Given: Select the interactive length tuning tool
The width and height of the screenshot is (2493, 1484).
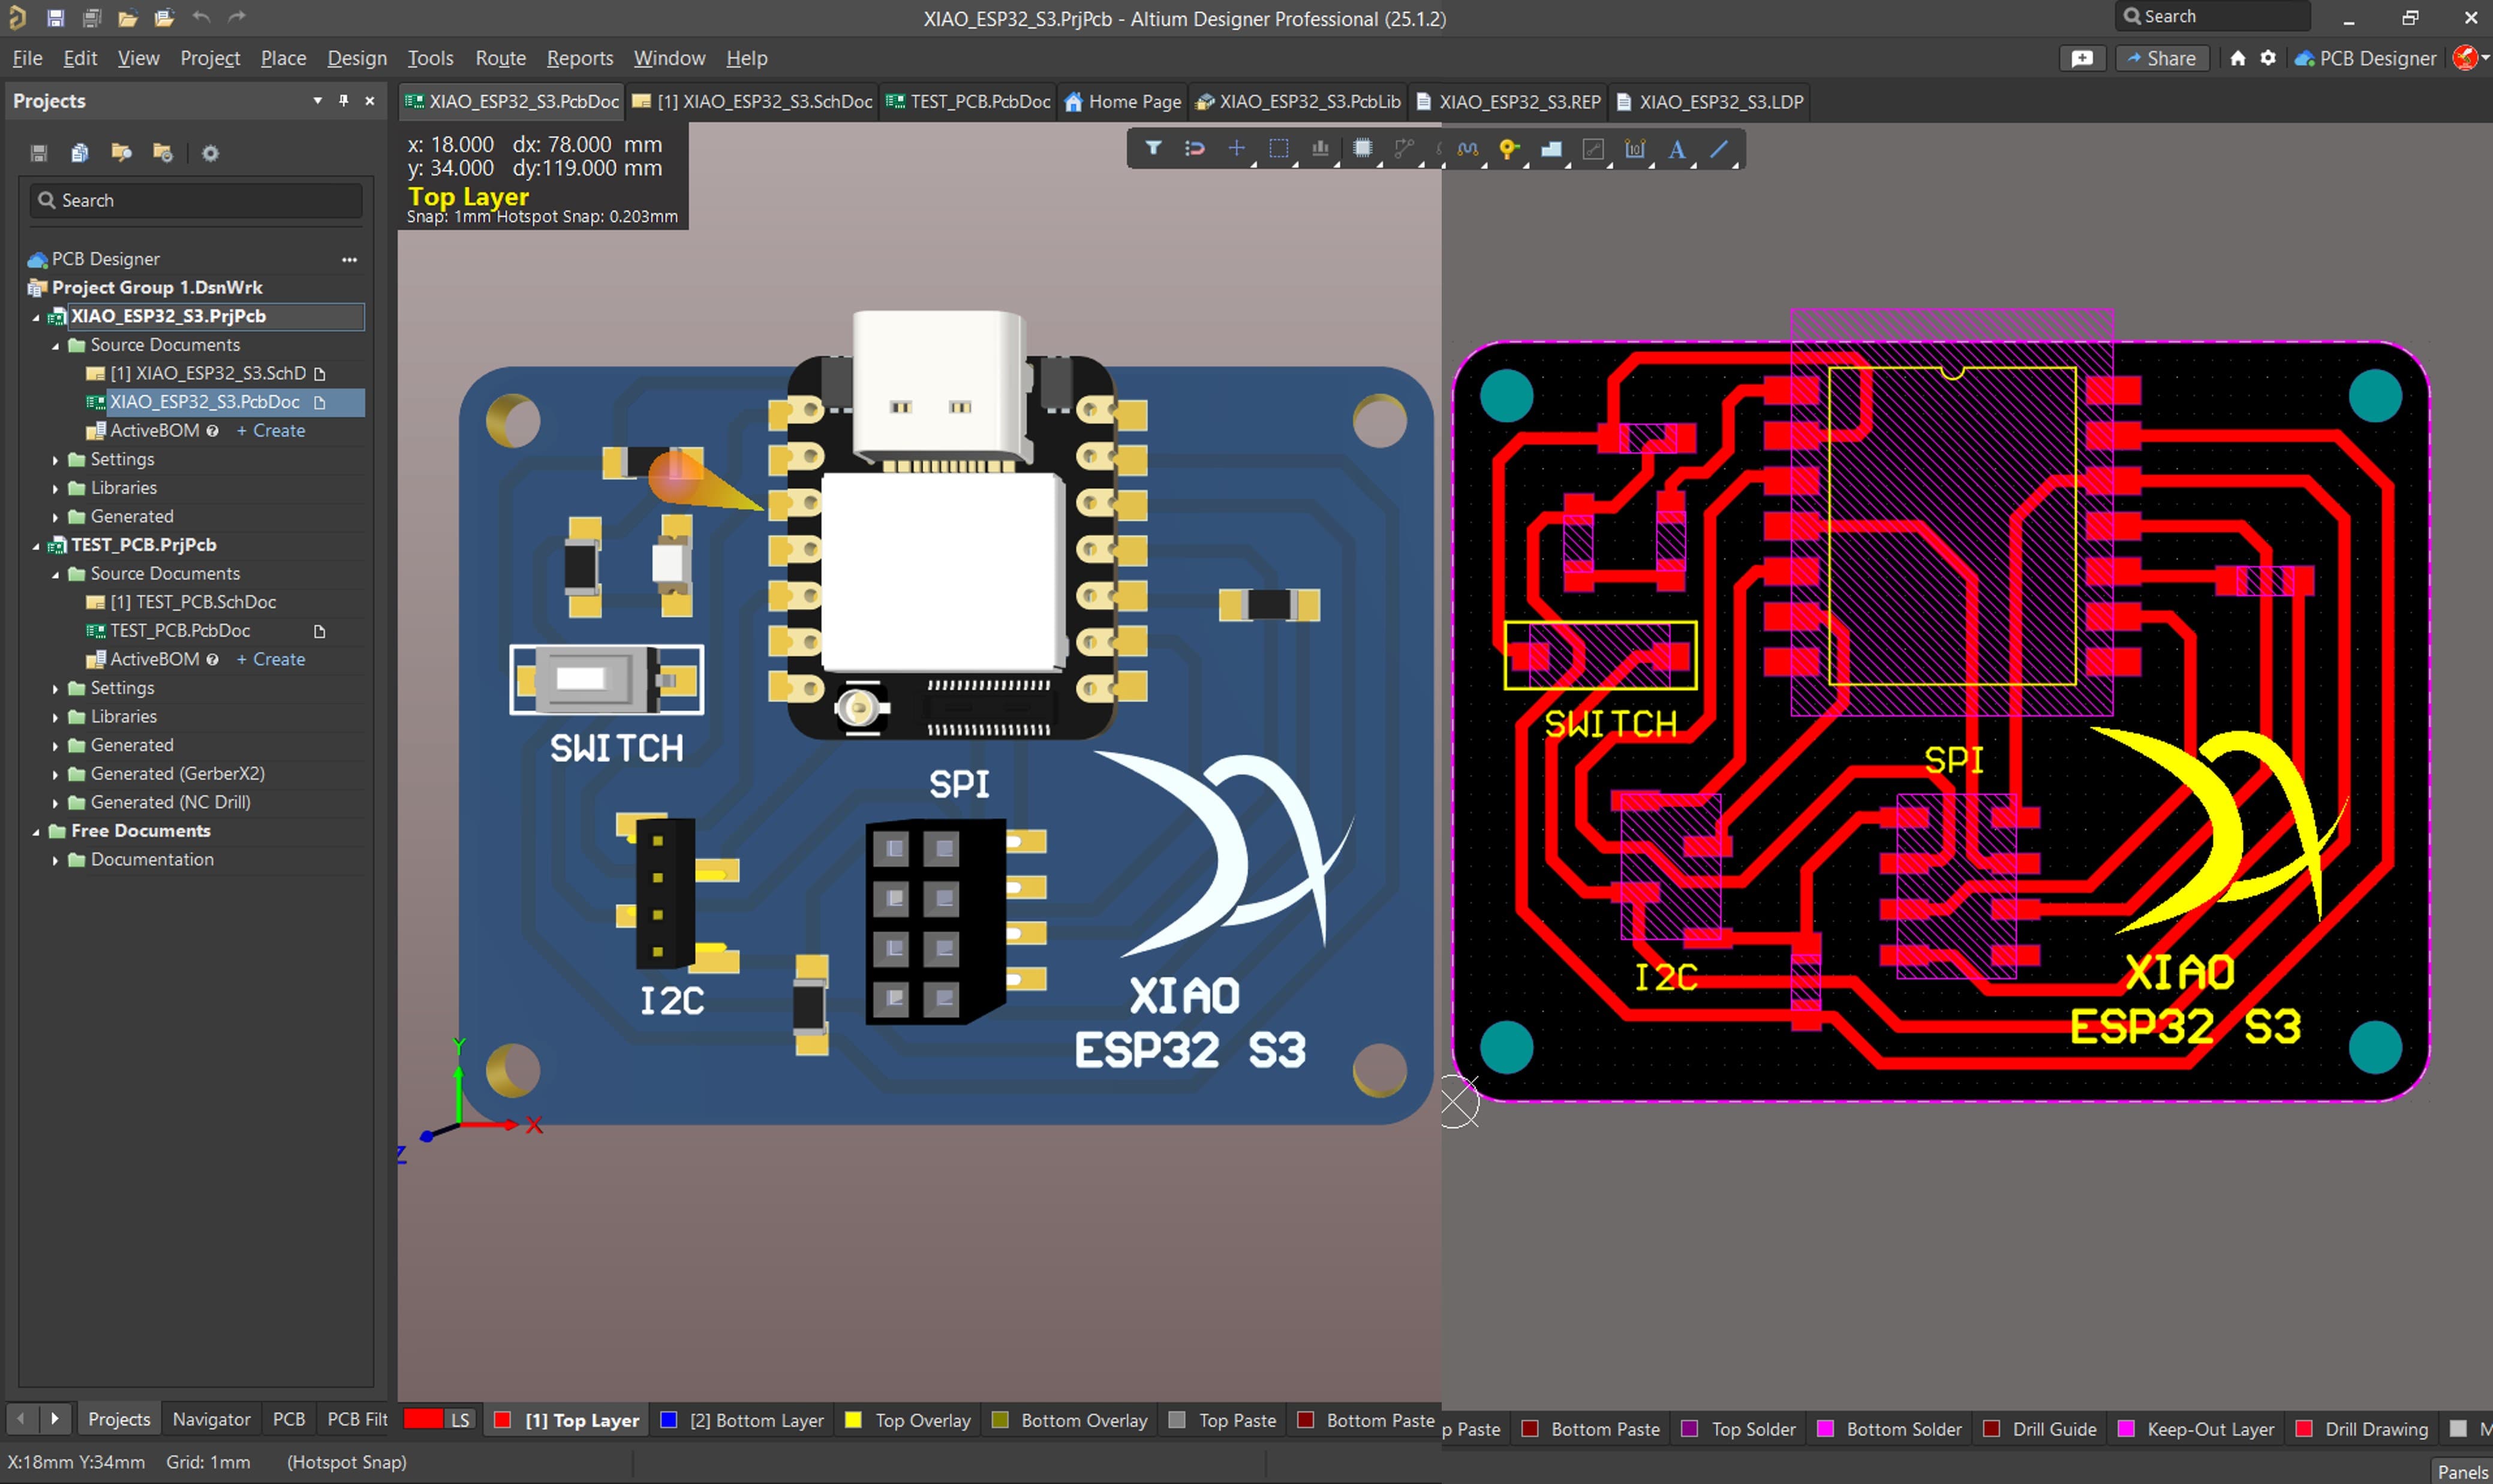Looking at the screenshot, I should [x=1467, y=149].
